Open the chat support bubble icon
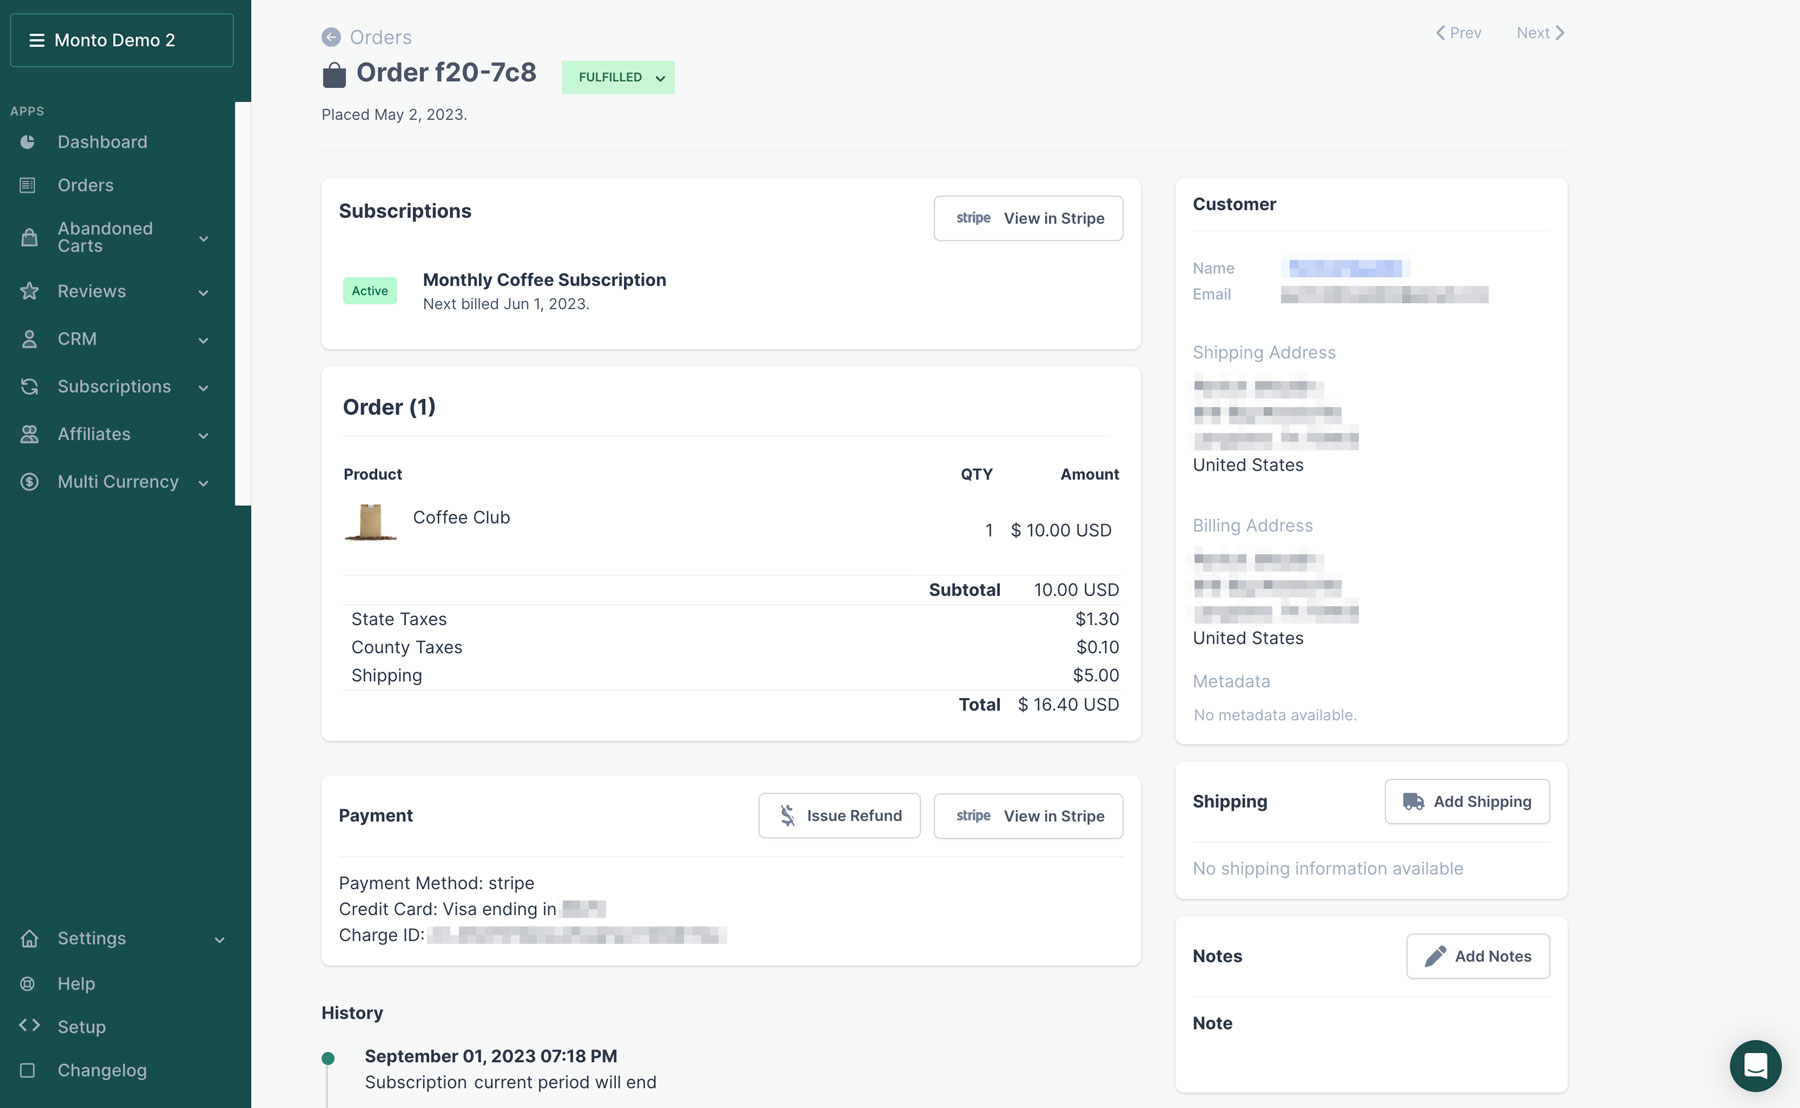1800x1108 pixels. click(x=1755, y=1066)
